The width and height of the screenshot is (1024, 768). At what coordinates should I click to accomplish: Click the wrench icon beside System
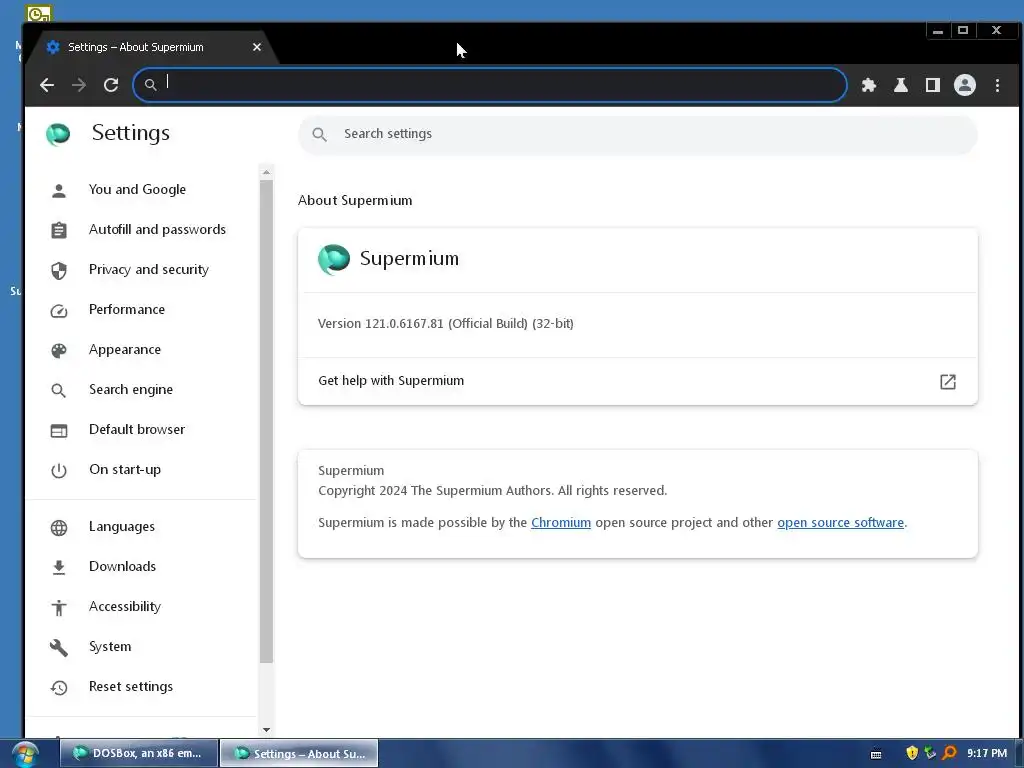click(x=59, y=647)
